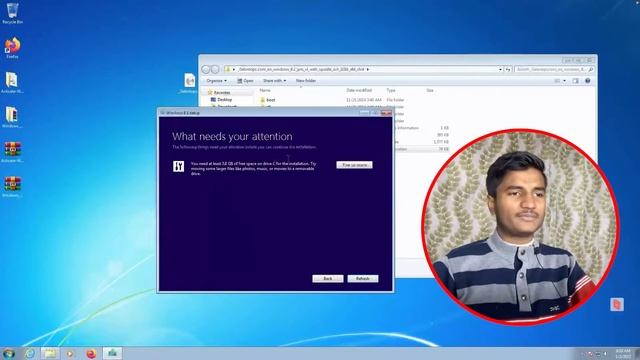Click the Explorer help question mark icon

tap(588, 81)
